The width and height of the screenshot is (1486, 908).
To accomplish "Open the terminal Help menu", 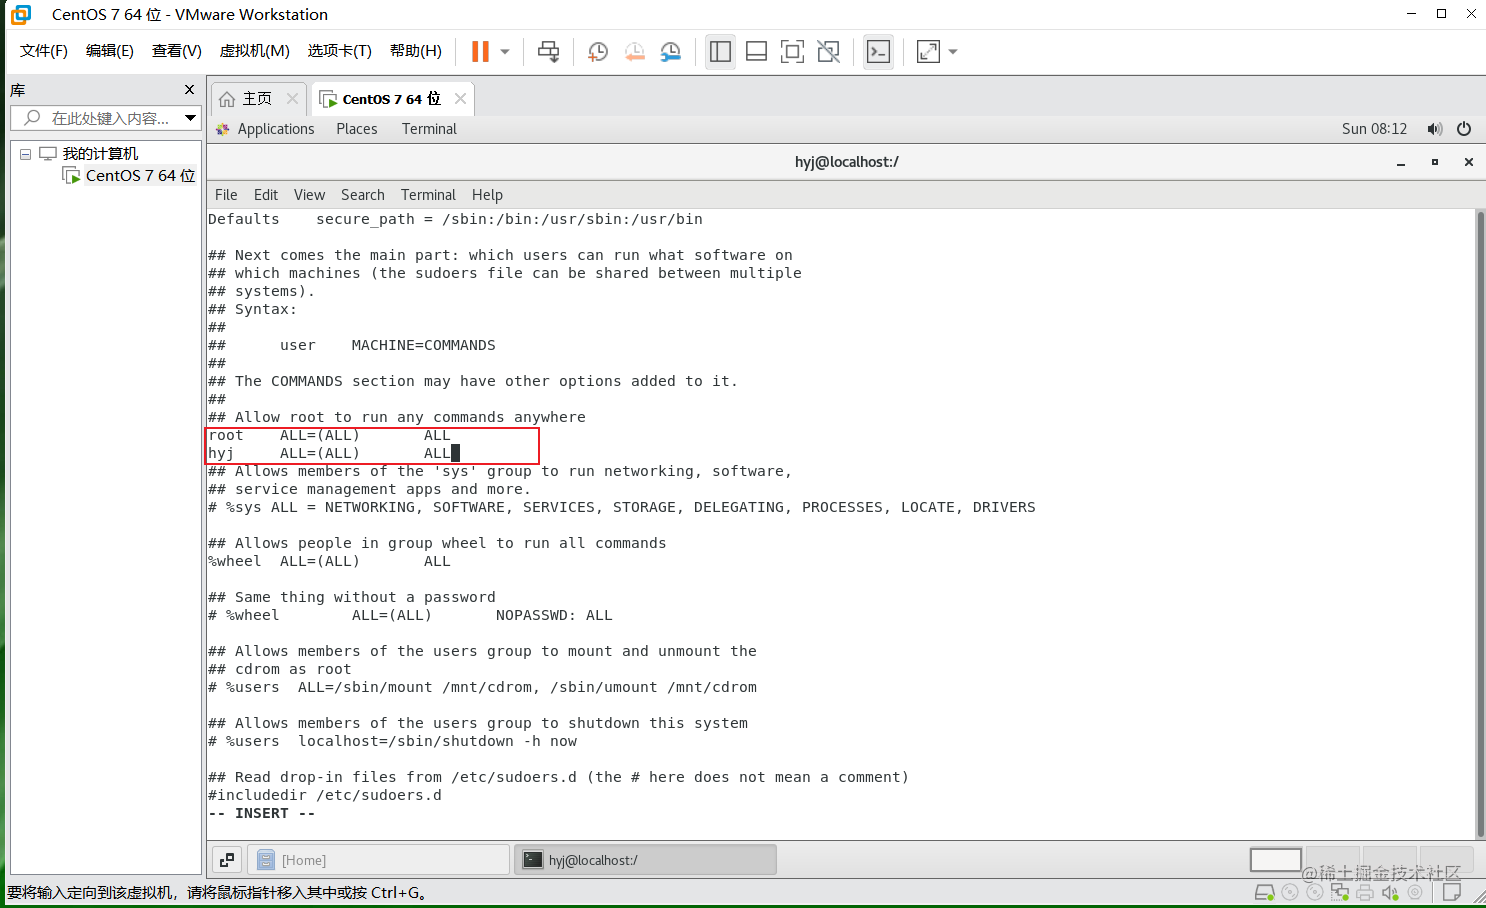I will tap(487, 195).
